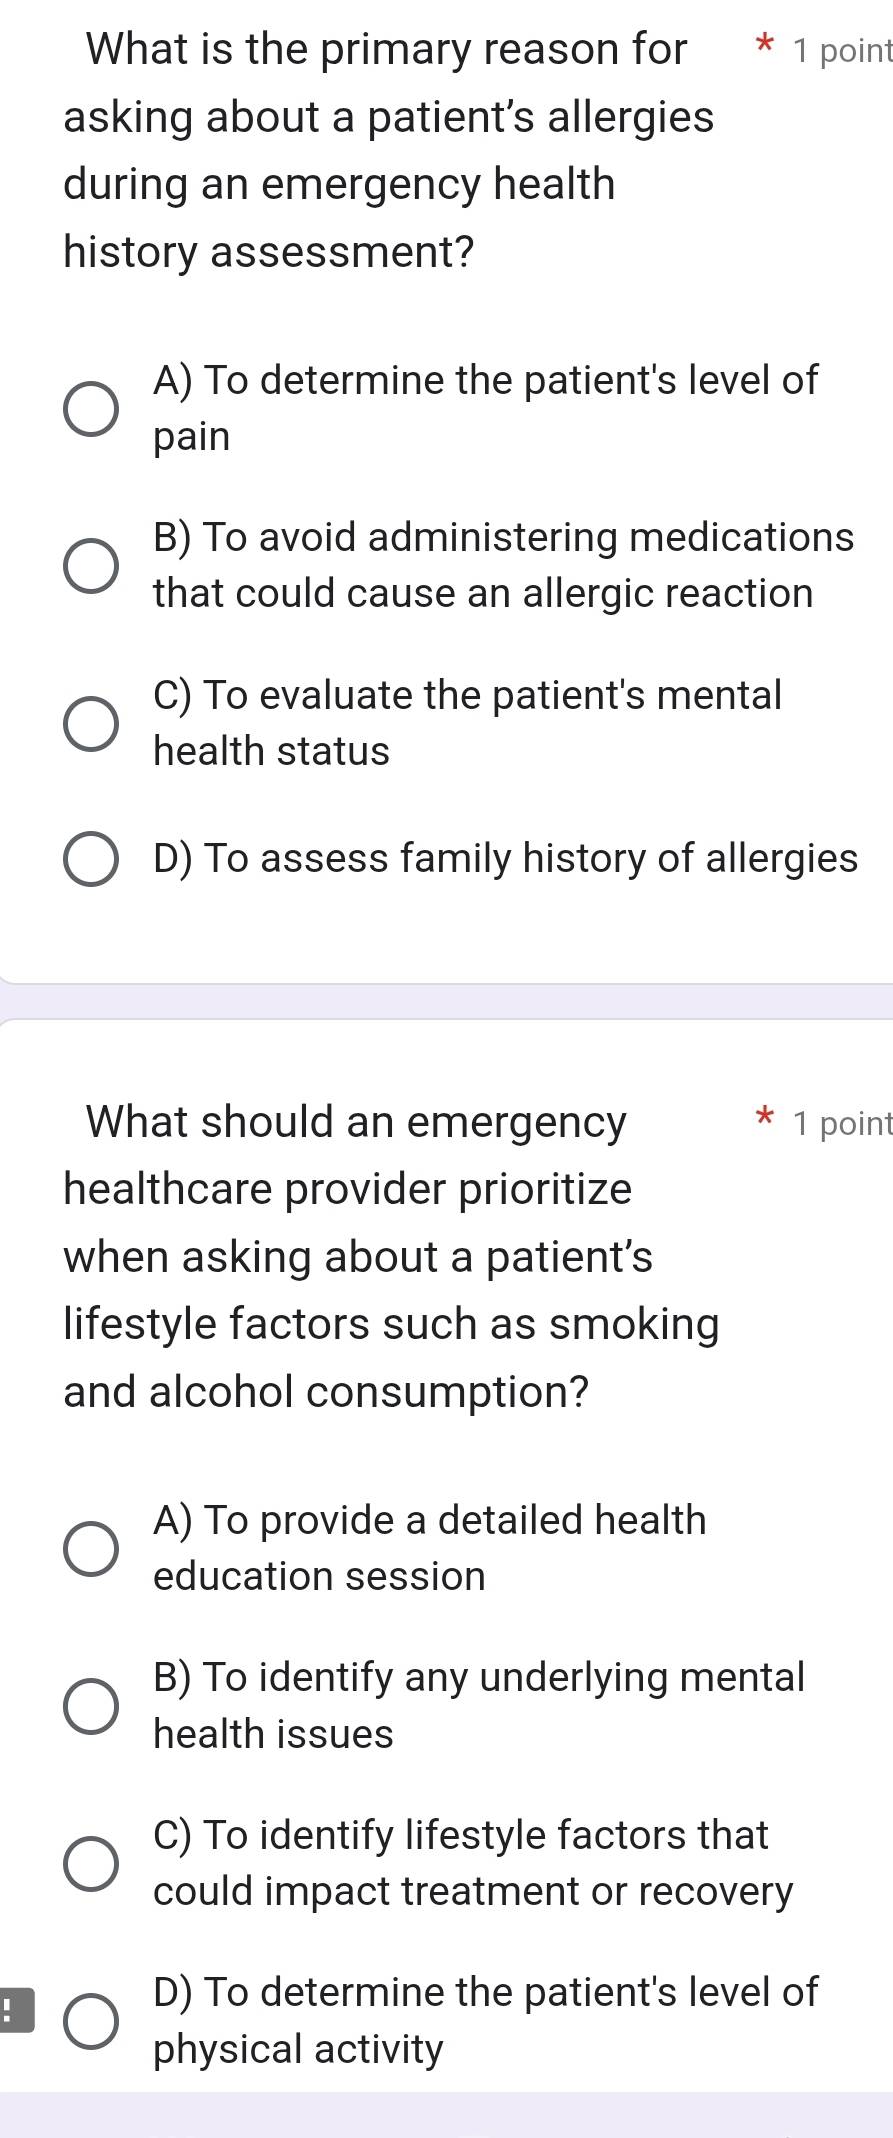The image size is (893, 2138).
Task: Click the label text 'C) To identify lifestyle factors'
Action: pos(472,1863)
